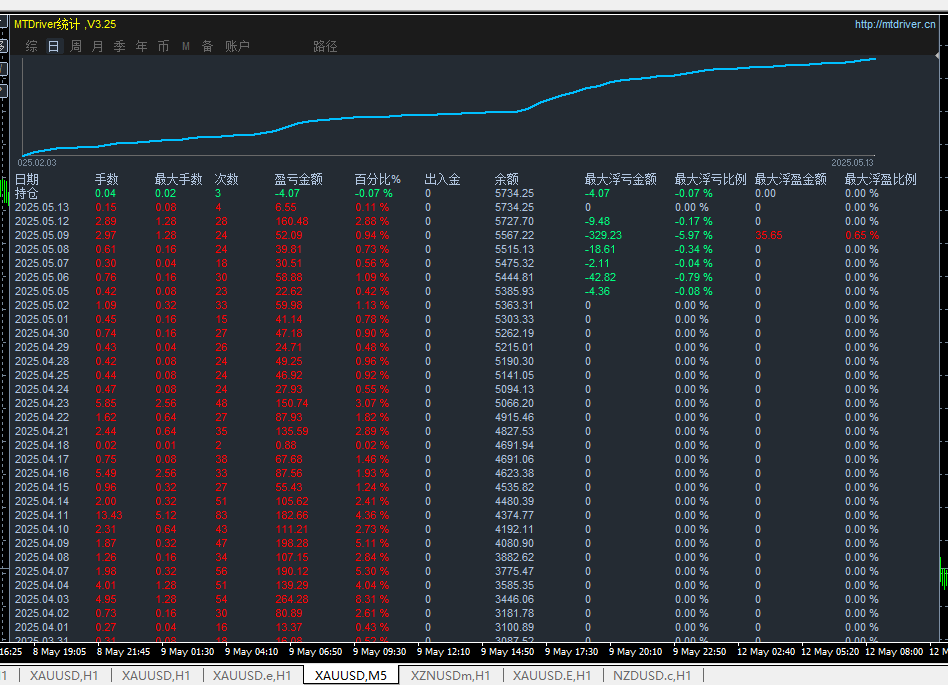Screen dimensions: 948x686
Task: Click the 路径 path button
Action: pyautogui.click(x=325, y=46)
